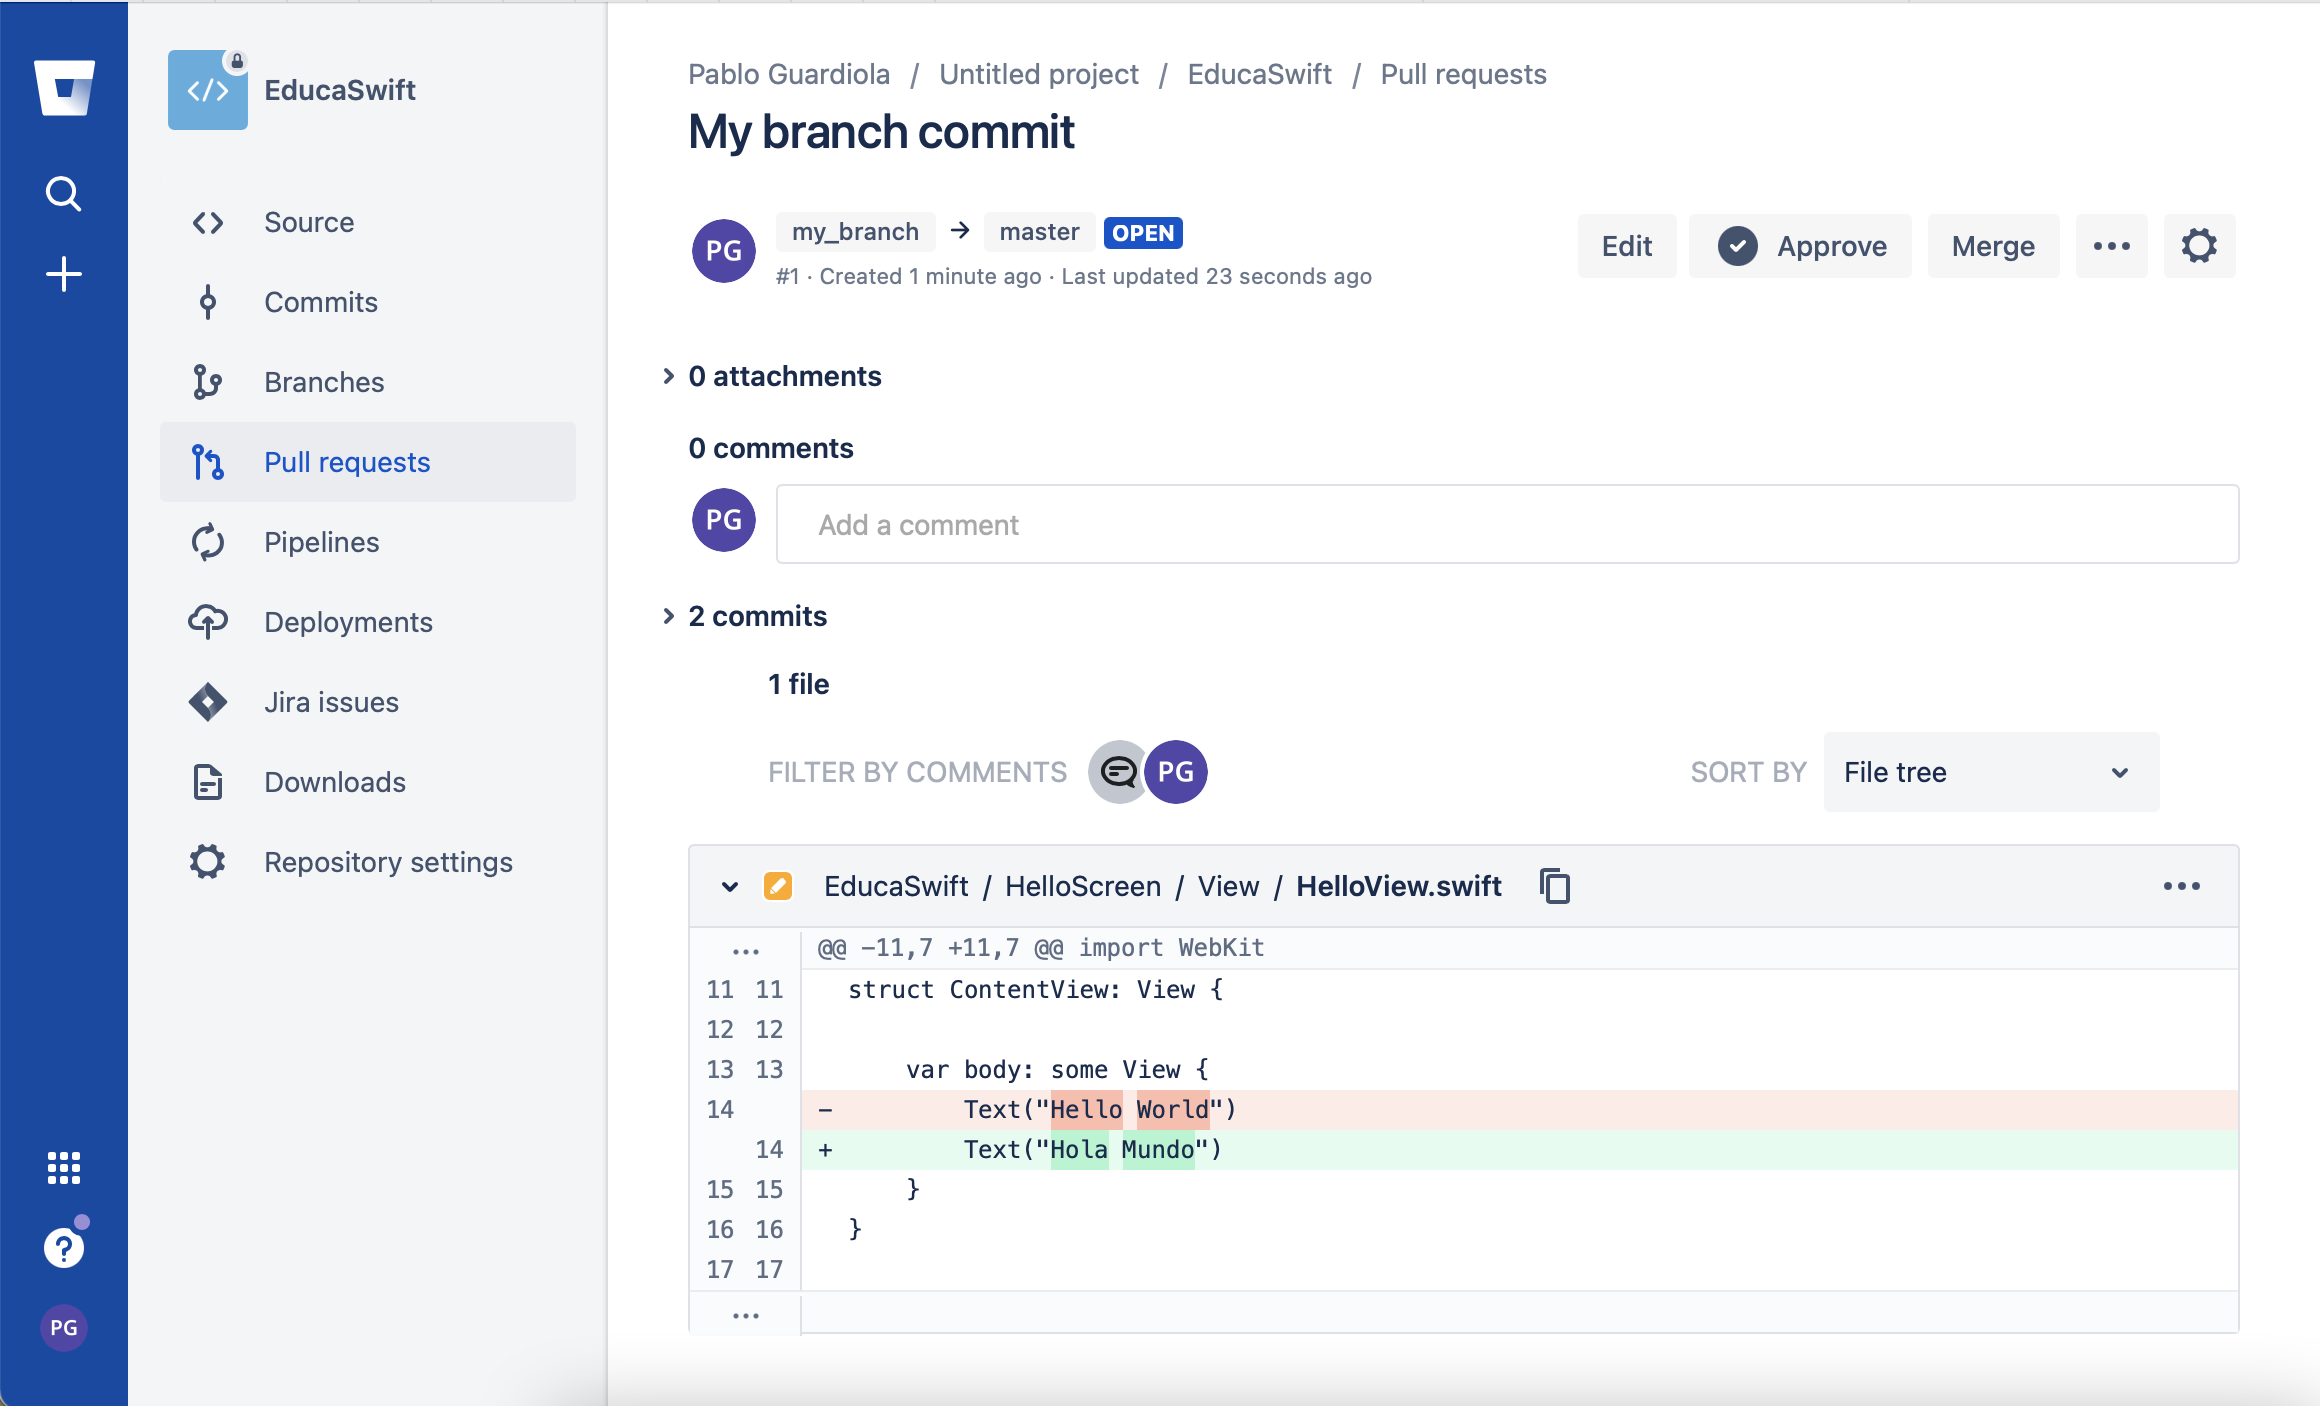
Task: Click the 'My branch commit' title
Action: click(881, 132)
